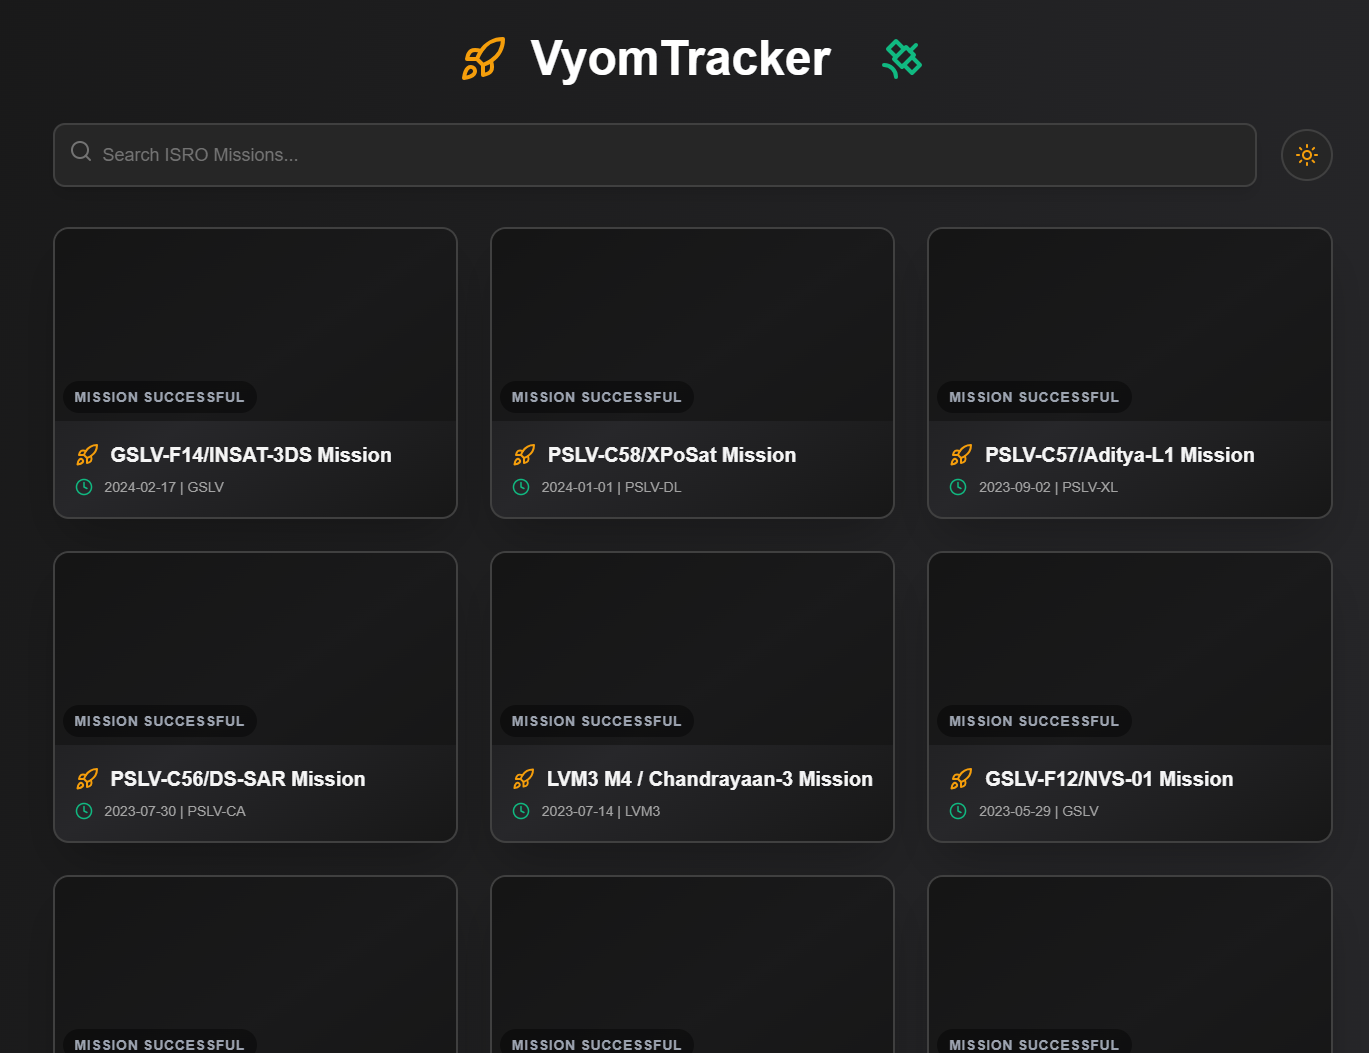Click the text "2023-07-14 | LVM3"
Screen dimensions: 1369x1053
[x=601, y=811]
